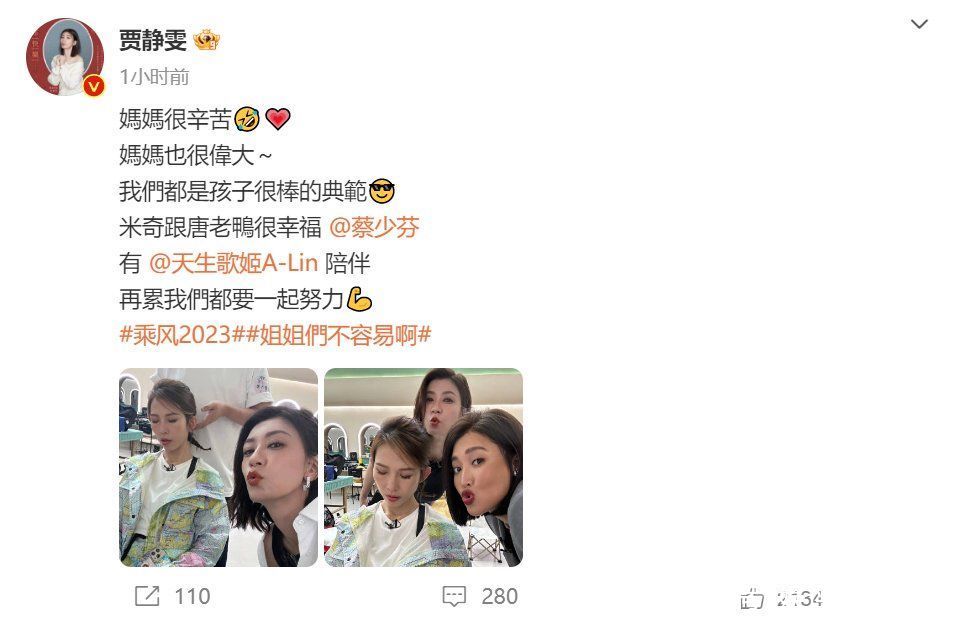The image size is (956, 617).
Task: Click the repost share icon
Action: pyautogui.click(x=147, y=596)
